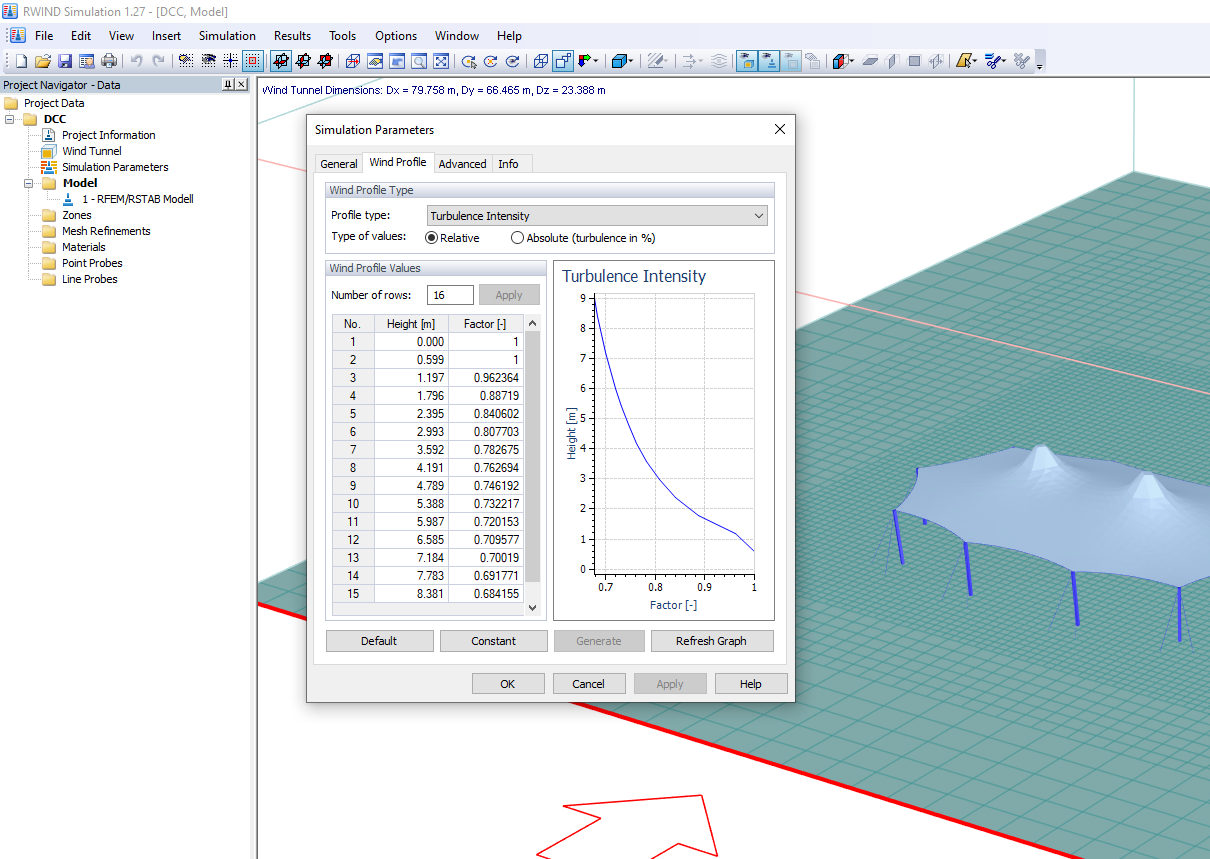Click the RWIND app icon beside File menu
Screen dimensions: 1210x859
(17, 35)
